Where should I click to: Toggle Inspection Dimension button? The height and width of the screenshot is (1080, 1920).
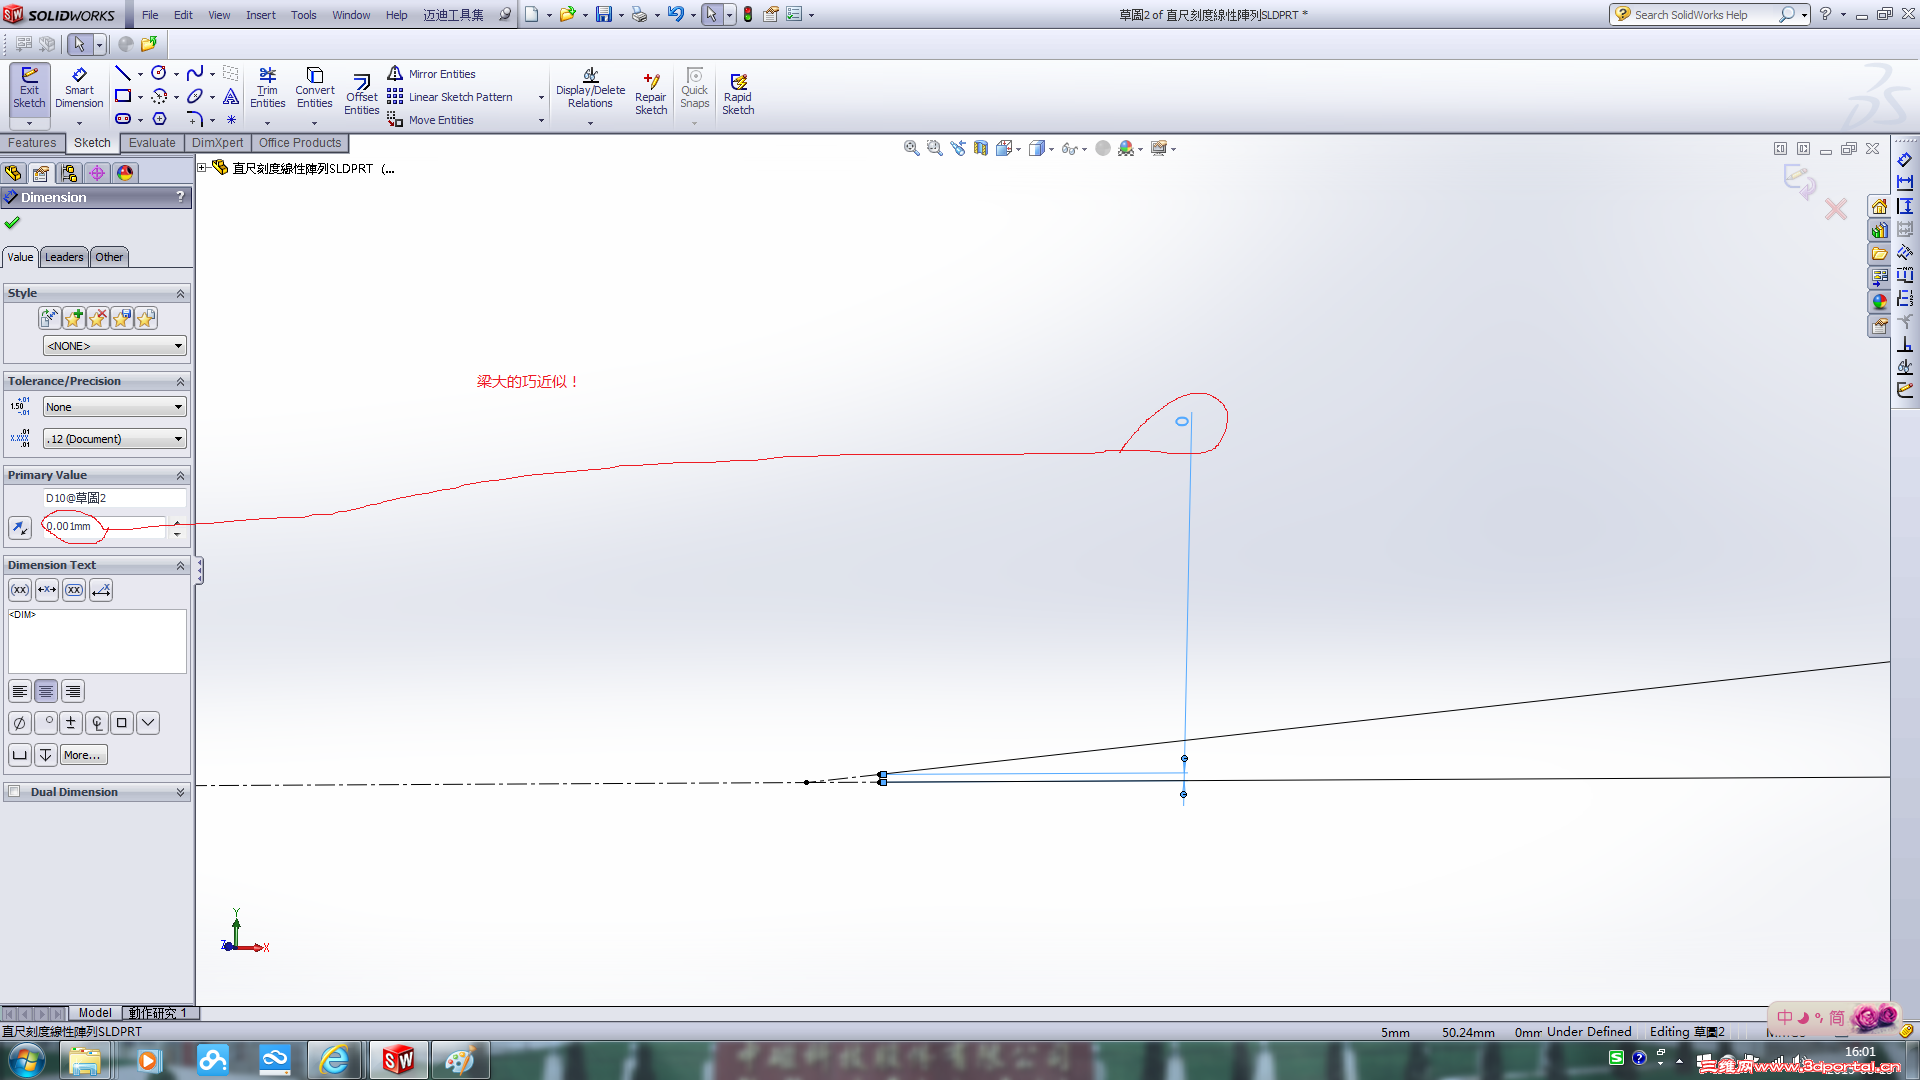coord(74,590)
